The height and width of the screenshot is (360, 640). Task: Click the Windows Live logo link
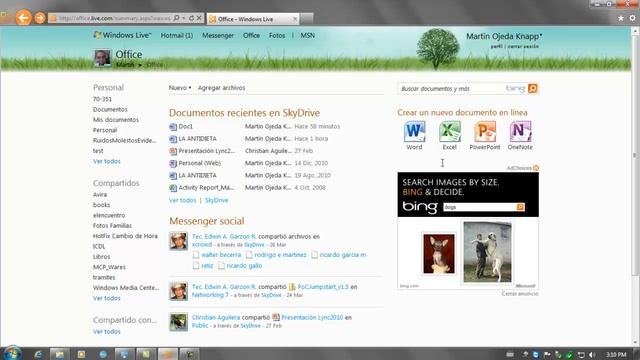(x=122, y=35)
